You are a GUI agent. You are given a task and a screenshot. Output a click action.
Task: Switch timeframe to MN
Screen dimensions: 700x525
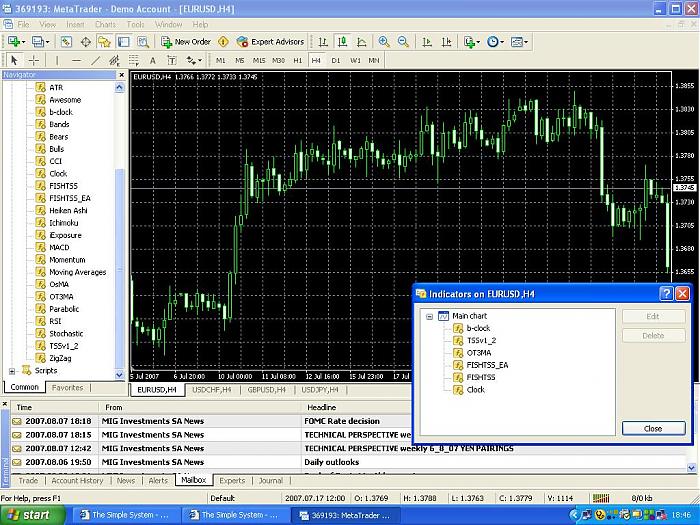pos(374,60)
